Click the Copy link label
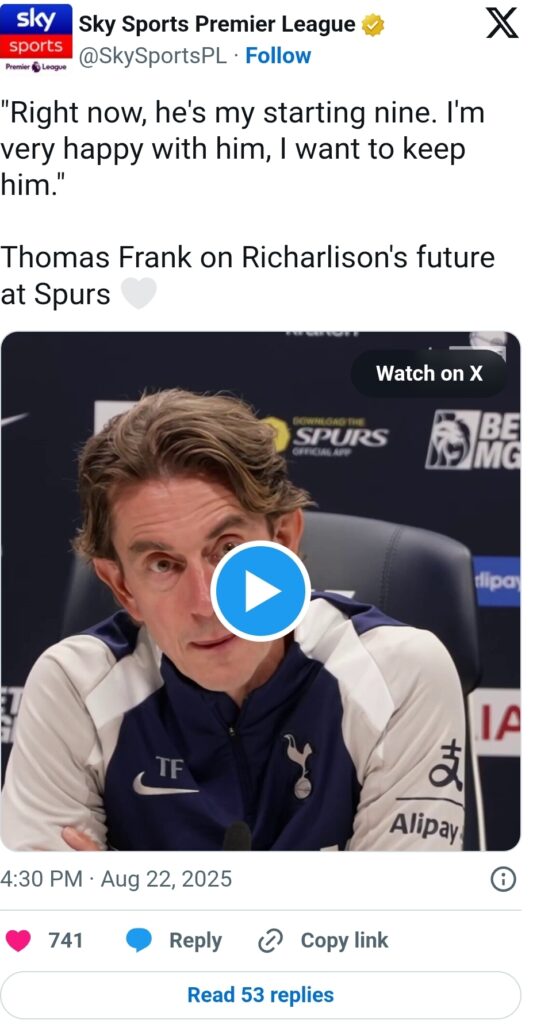The width and height of the screenshot is (533, 1024). [344, 940]
